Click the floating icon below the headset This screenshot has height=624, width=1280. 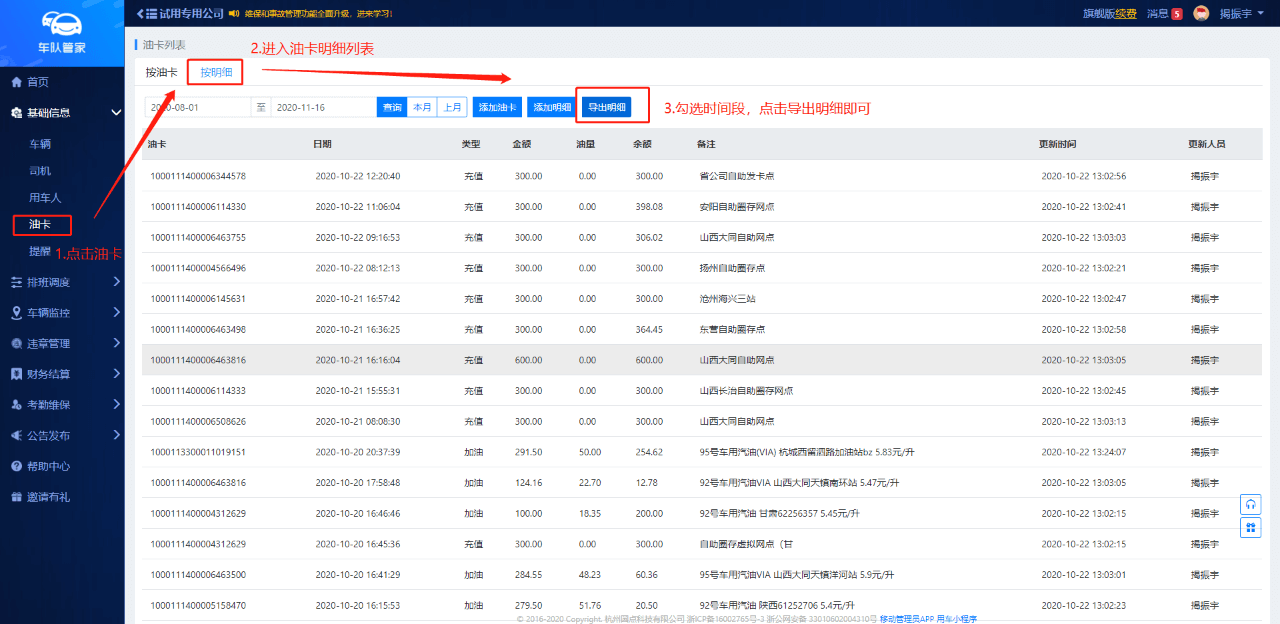(x=1250, y=527)
